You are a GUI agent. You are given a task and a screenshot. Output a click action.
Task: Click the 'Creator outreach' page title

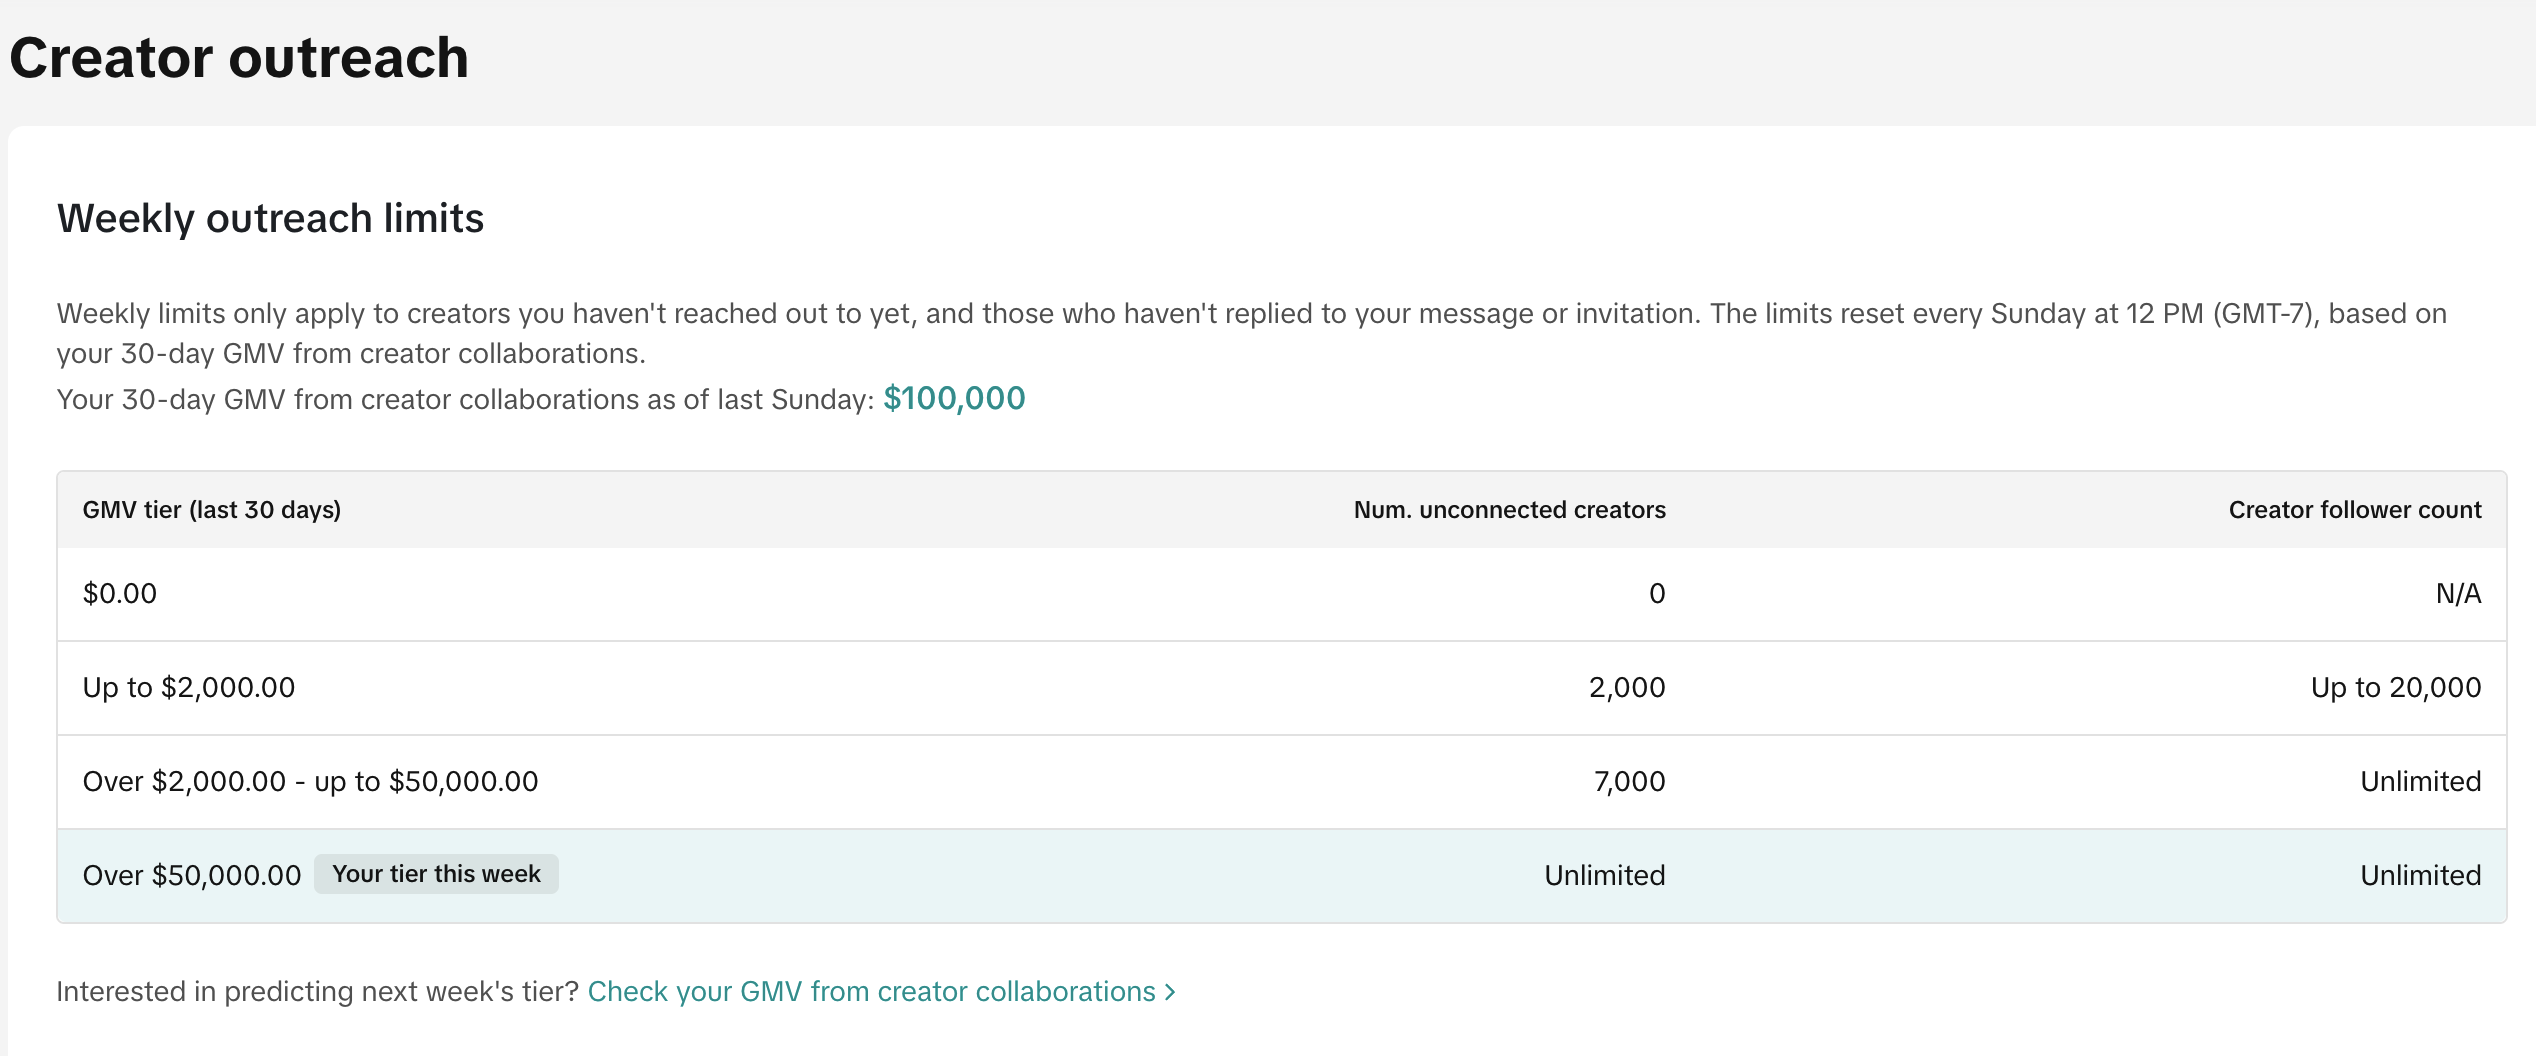click(x=239, y=57)
